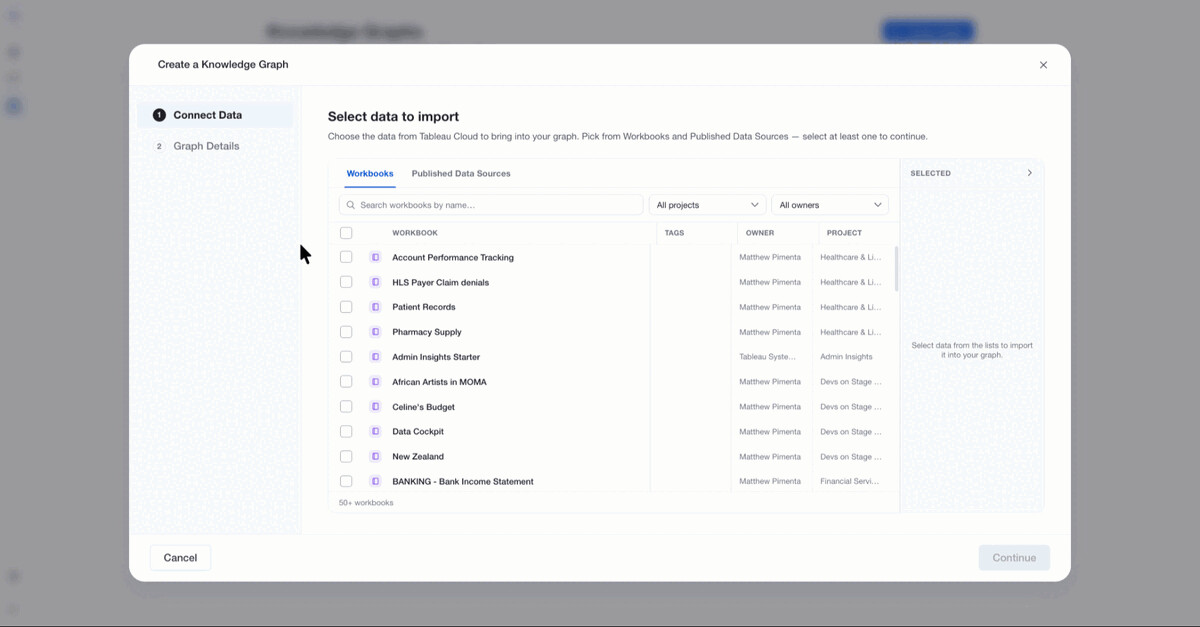Click the workbook icon beside BANKING - Bank Income Statement
Screen dimensions: 1200x627
376,481
